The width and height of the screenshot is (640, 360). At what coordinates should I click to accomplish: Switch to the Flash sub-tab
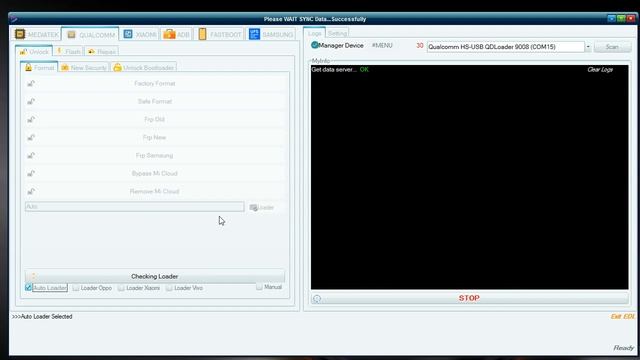(69, 51)
